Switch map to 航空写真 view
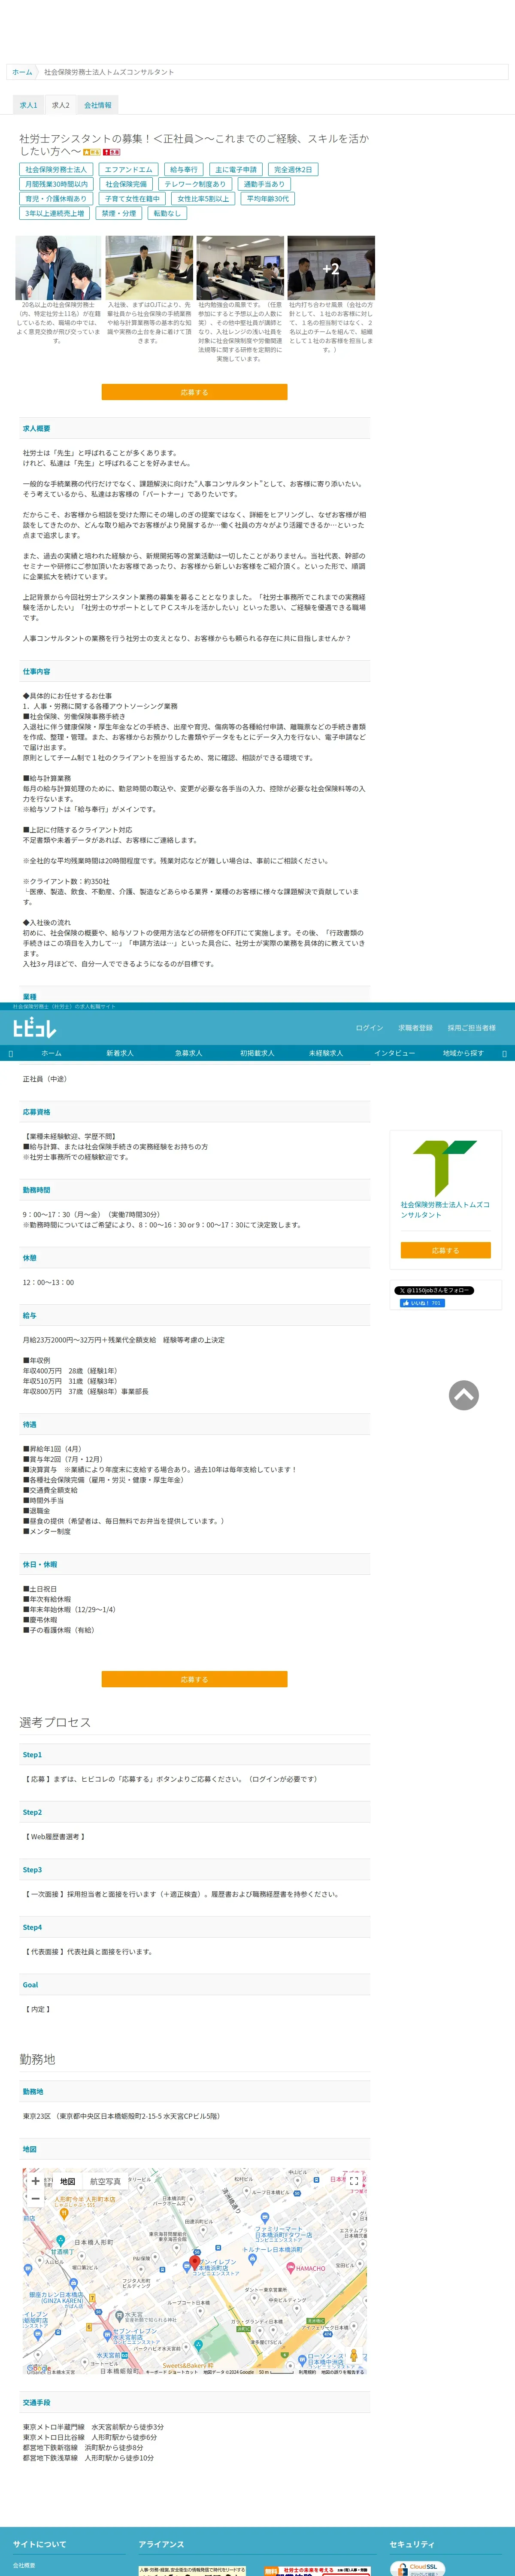 [105, 2182]
